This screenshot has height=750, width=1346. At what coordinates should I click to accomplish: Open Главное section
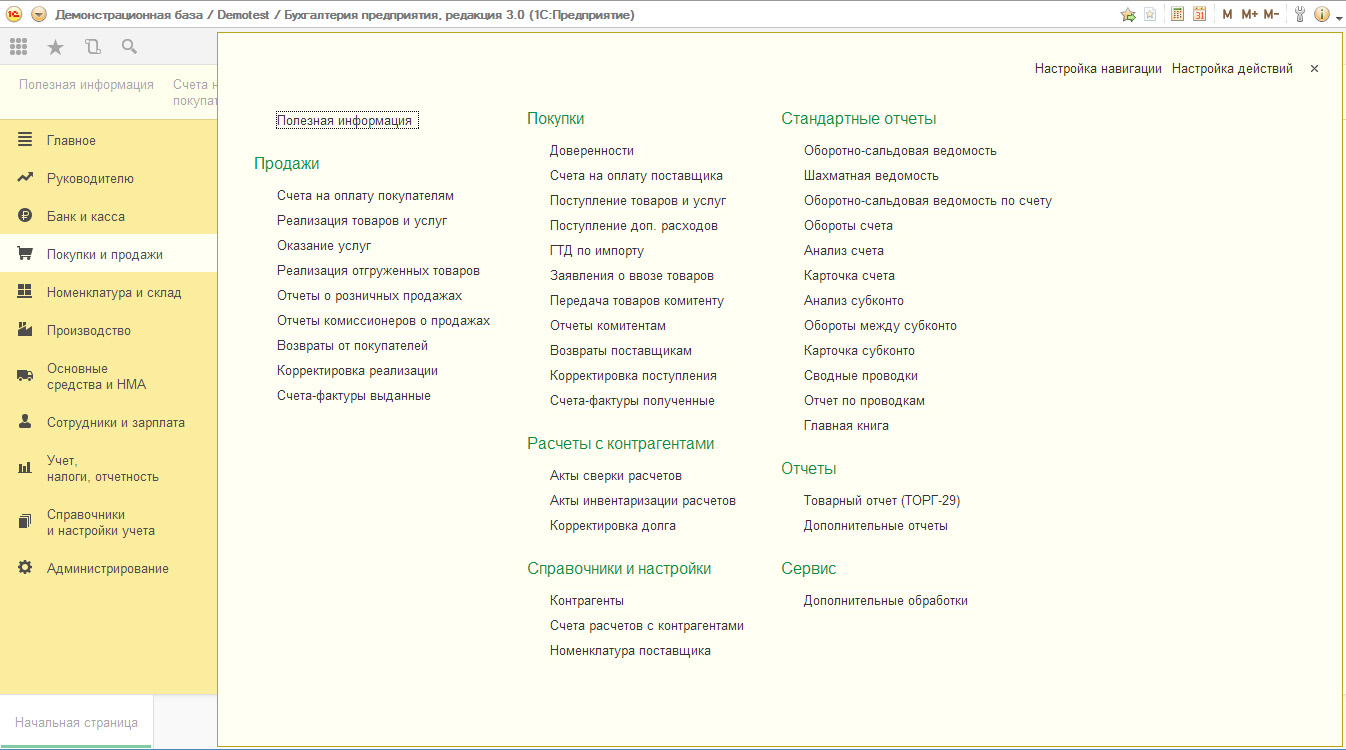pos(108,140)
